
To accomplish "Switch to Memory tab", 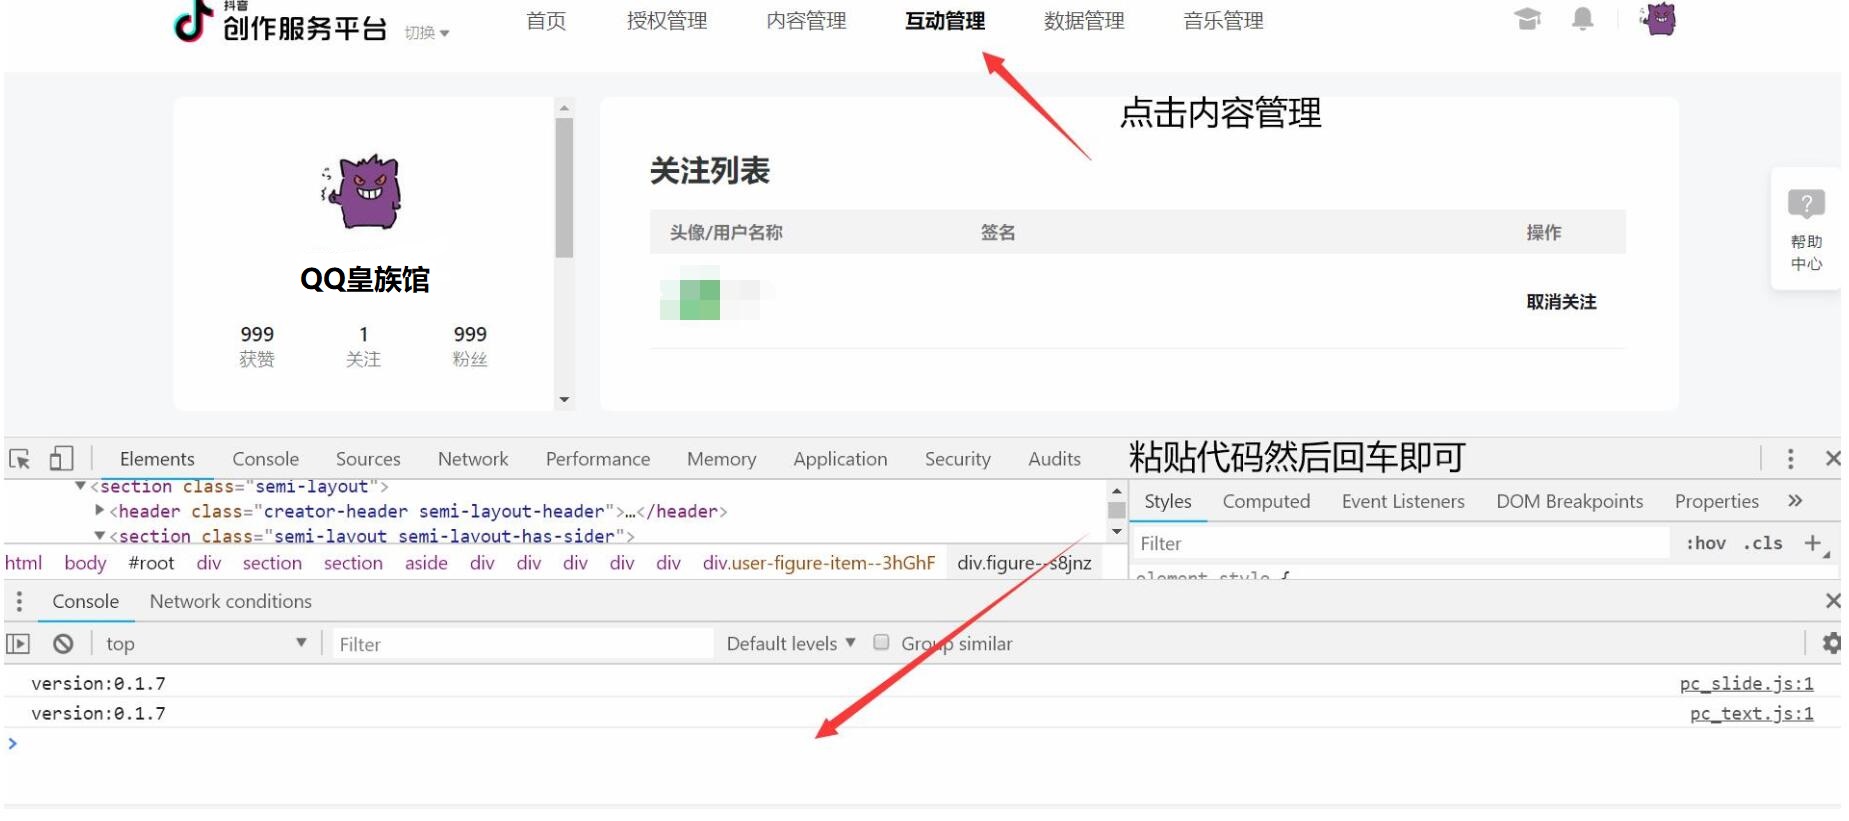I will coord(721,459).
